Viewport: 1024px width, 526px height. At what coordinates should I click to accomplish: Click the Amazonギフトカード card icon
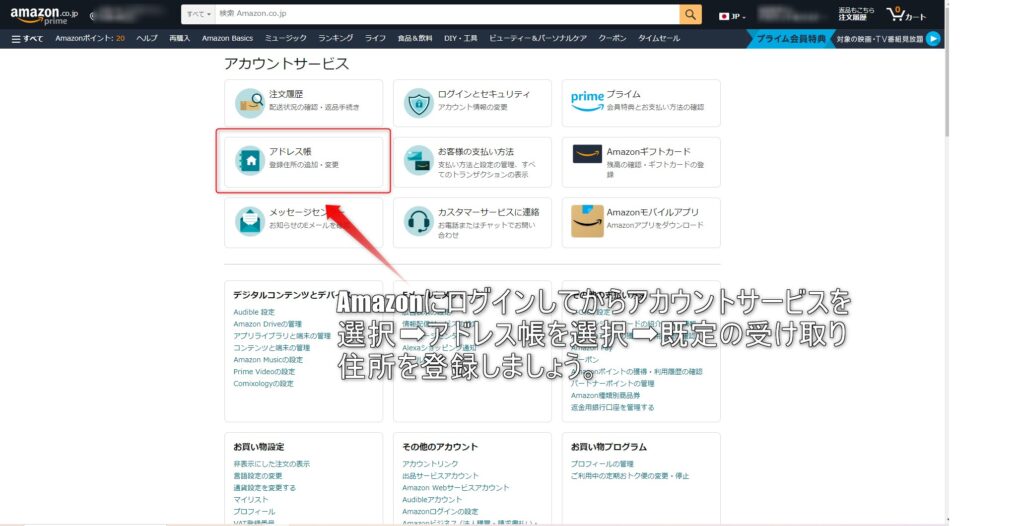587,154
